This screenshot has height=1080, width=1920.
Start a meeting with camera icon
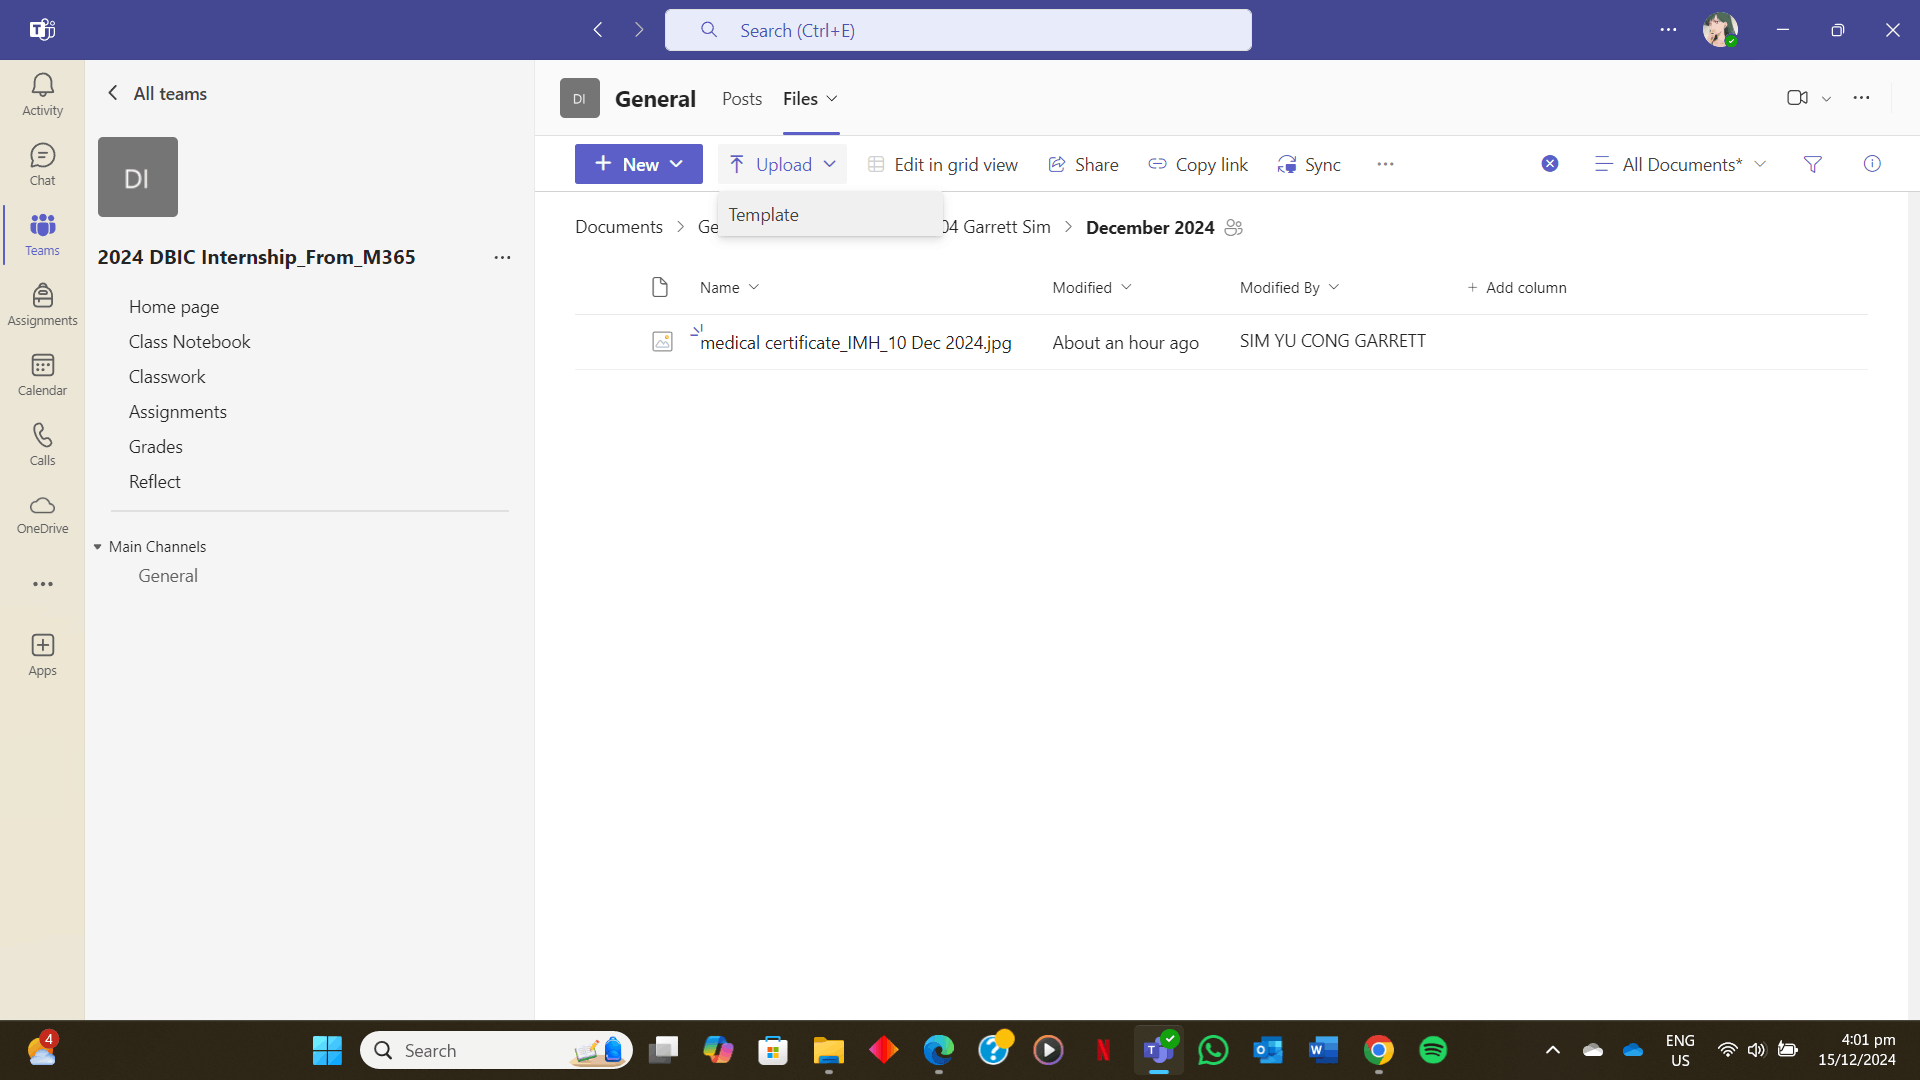coord(1797,98)
